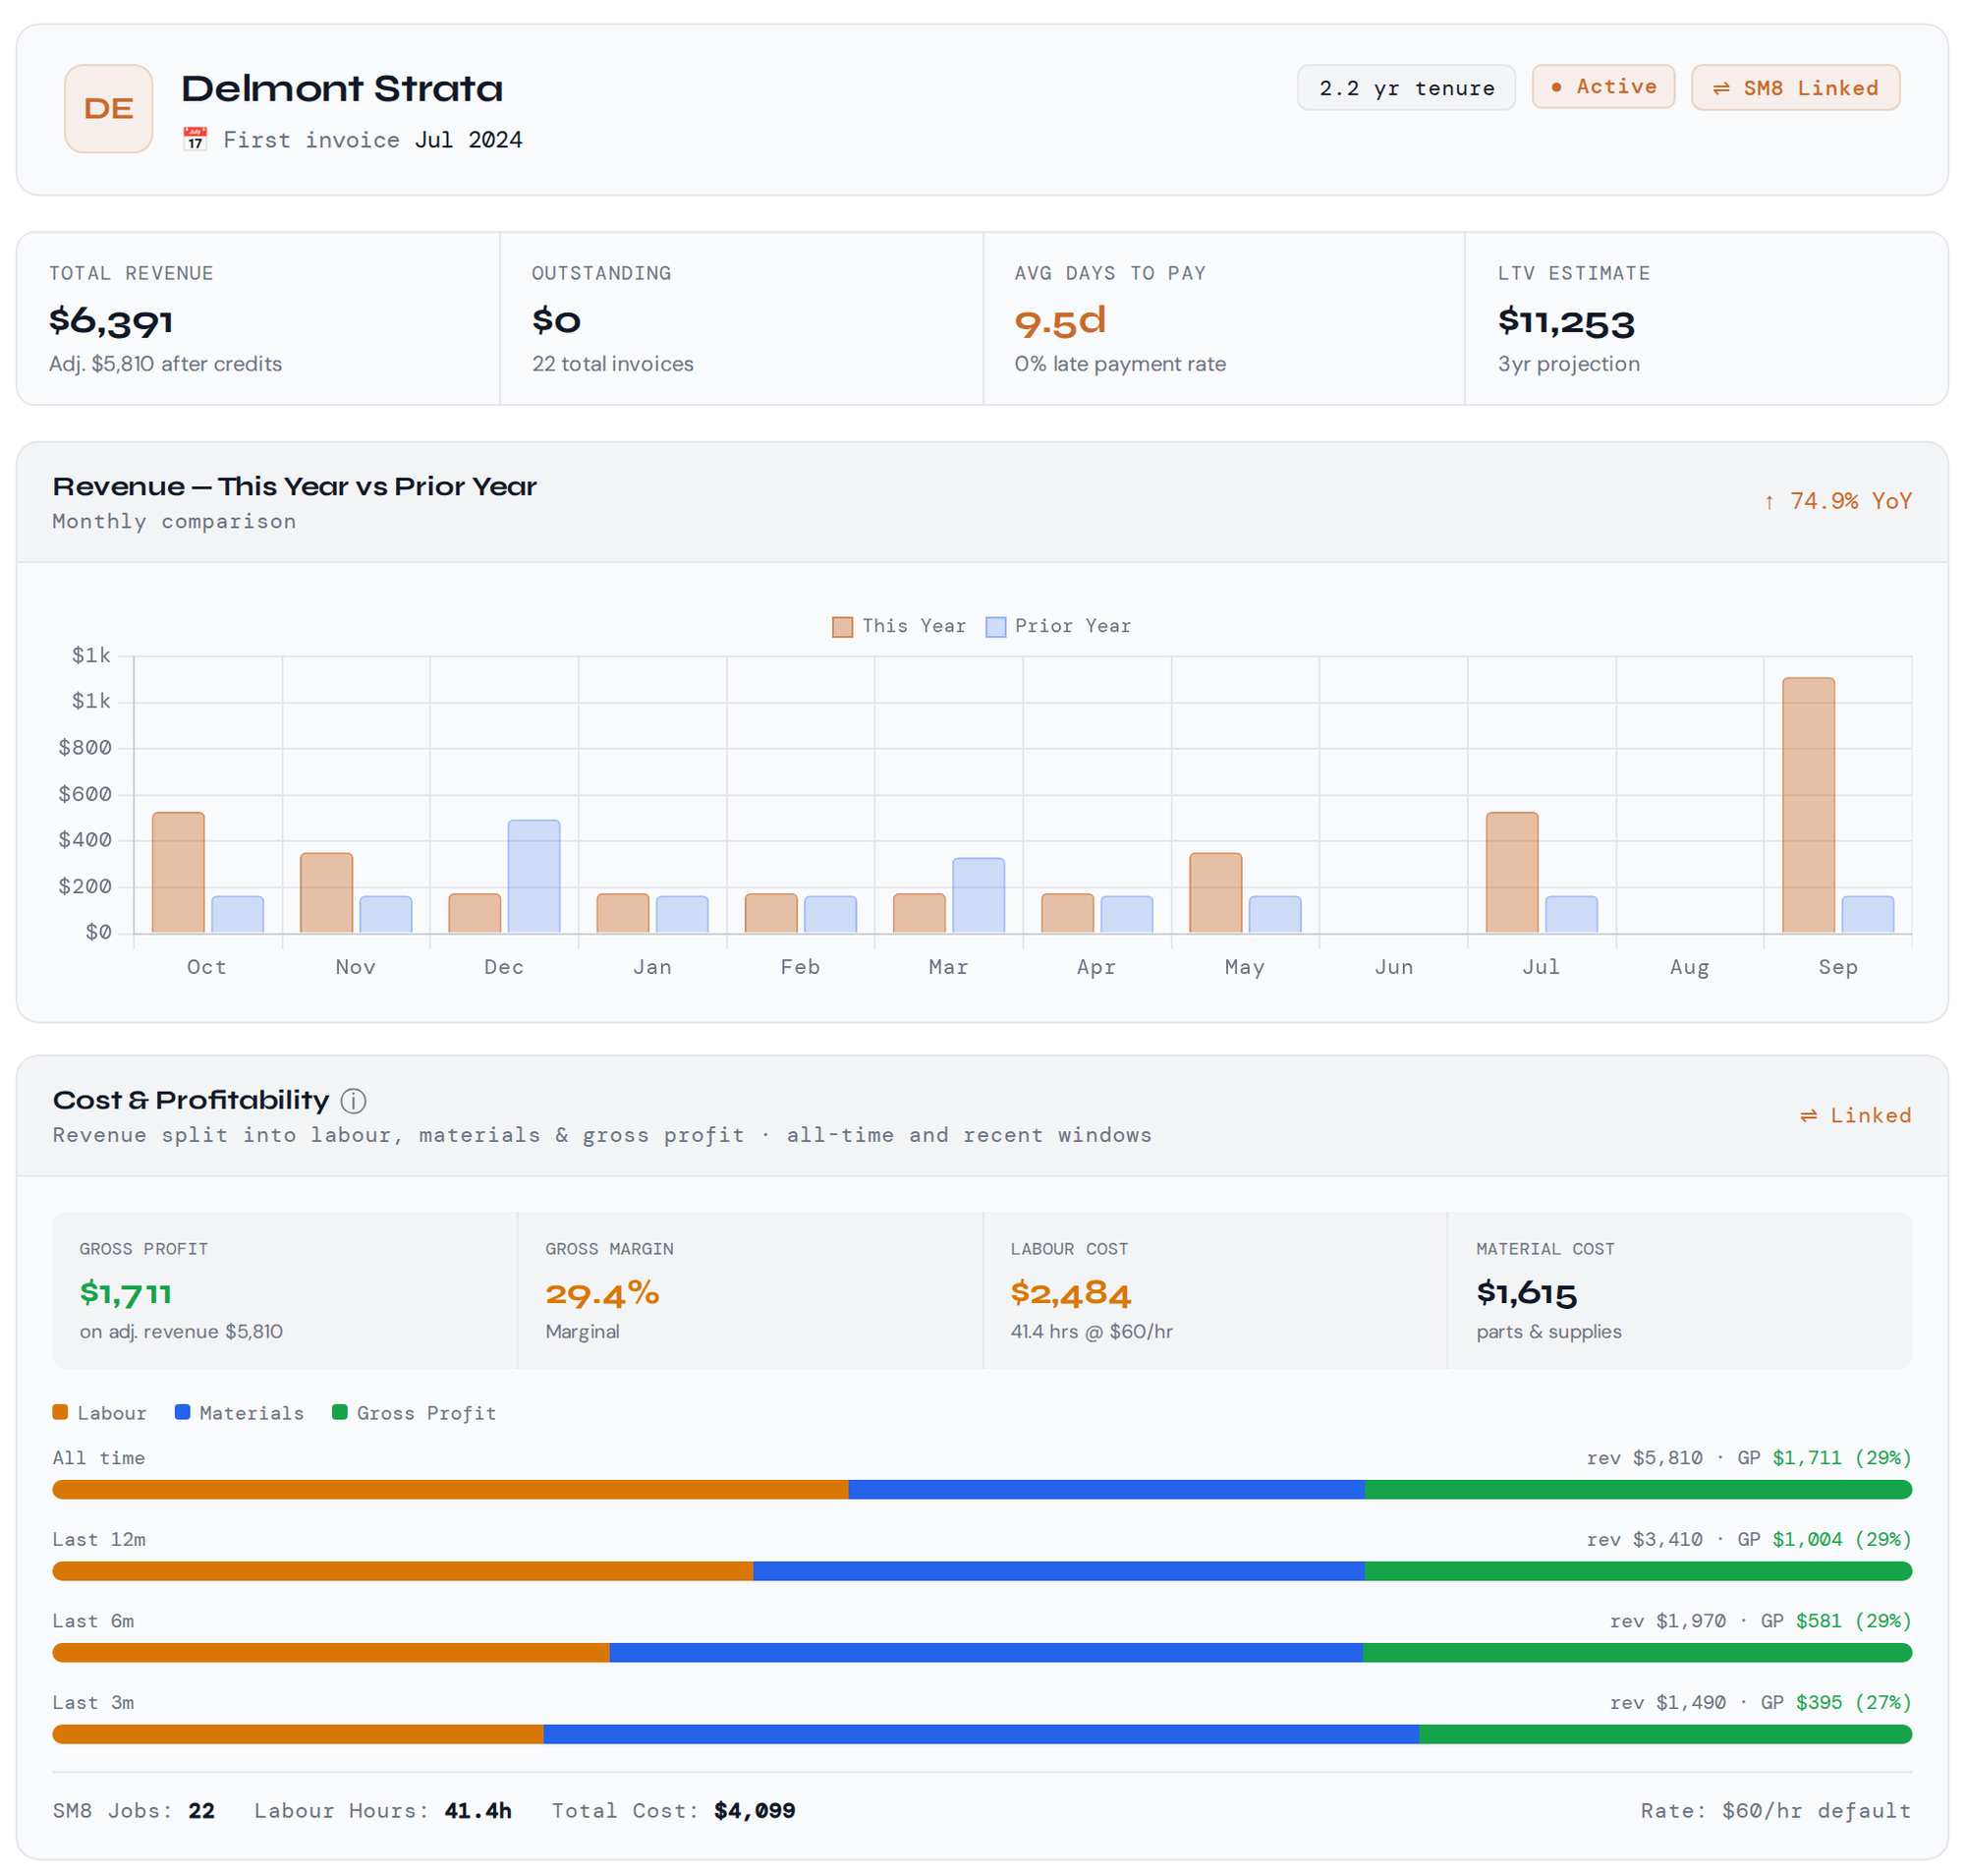Click the Jul This Year revenue bar

click(x=1512, y=873)
